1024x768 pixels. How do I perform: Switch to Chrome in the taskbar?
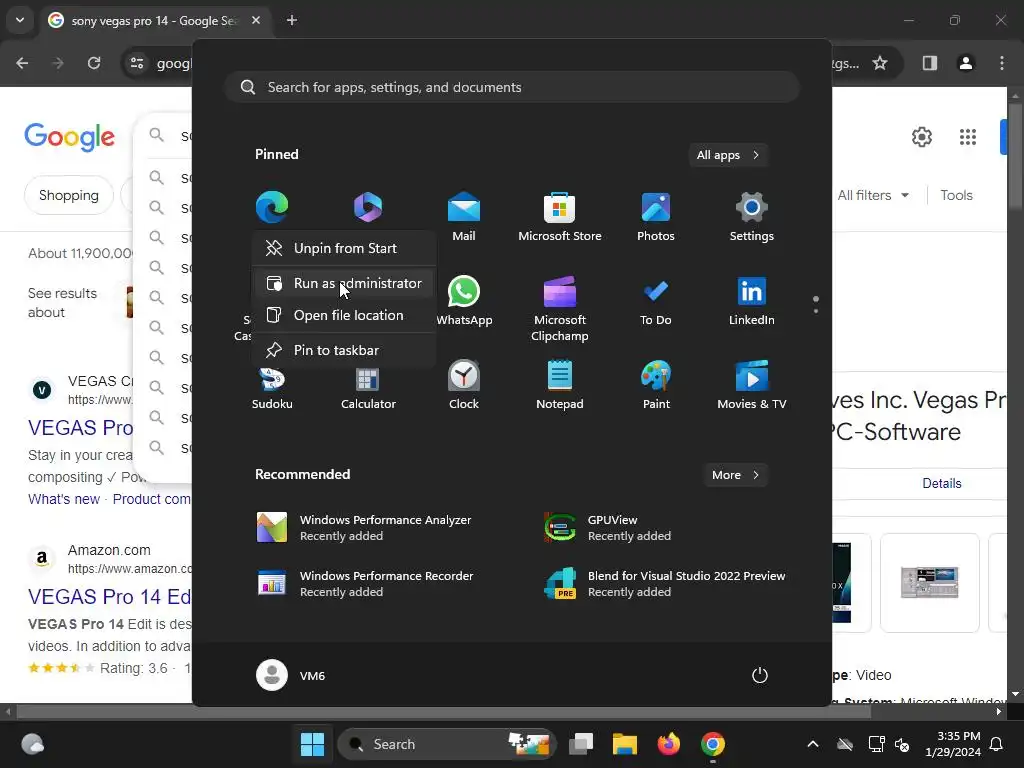(x=713, y=744)
